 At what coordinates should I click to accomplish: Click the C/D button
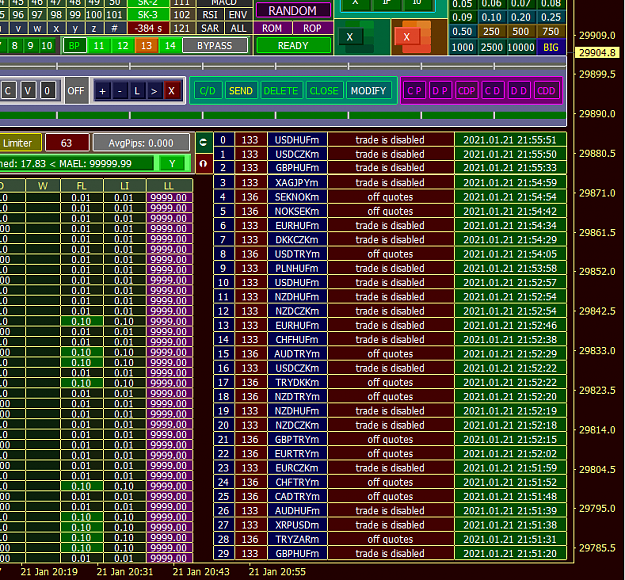click(207, 91)
